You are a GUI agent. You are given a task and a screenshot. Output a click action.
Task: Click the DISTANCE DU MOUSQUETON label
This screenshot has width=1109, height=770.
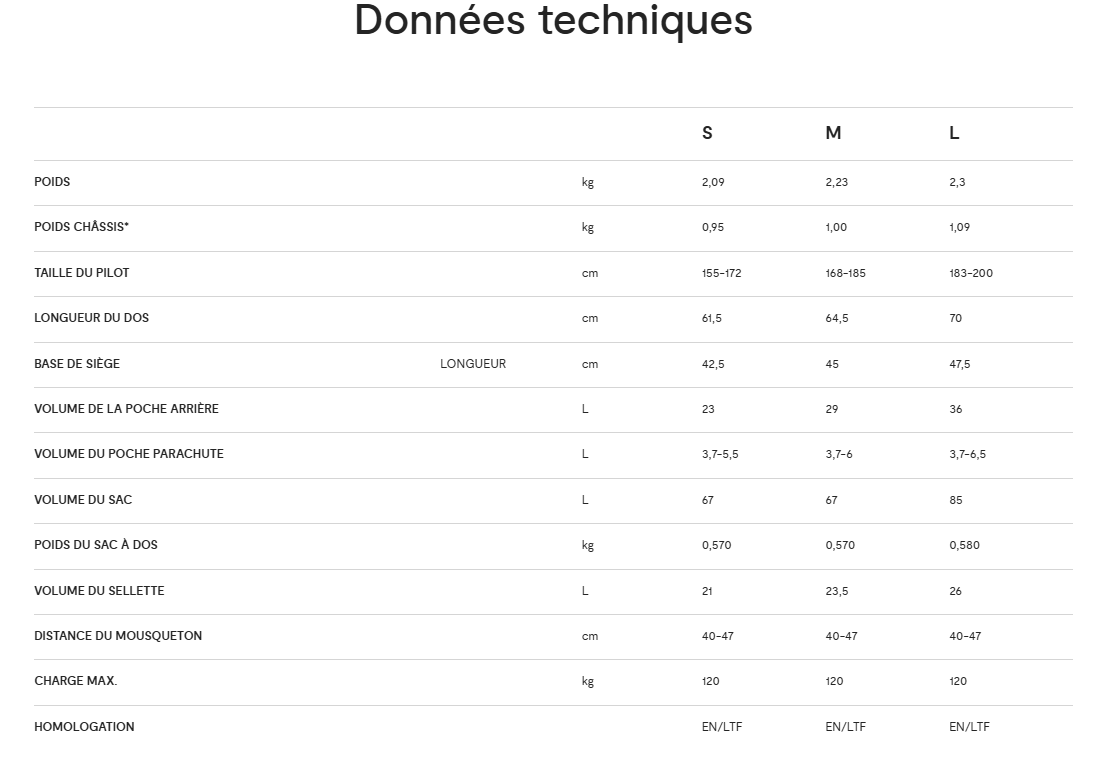pos(118,636)
